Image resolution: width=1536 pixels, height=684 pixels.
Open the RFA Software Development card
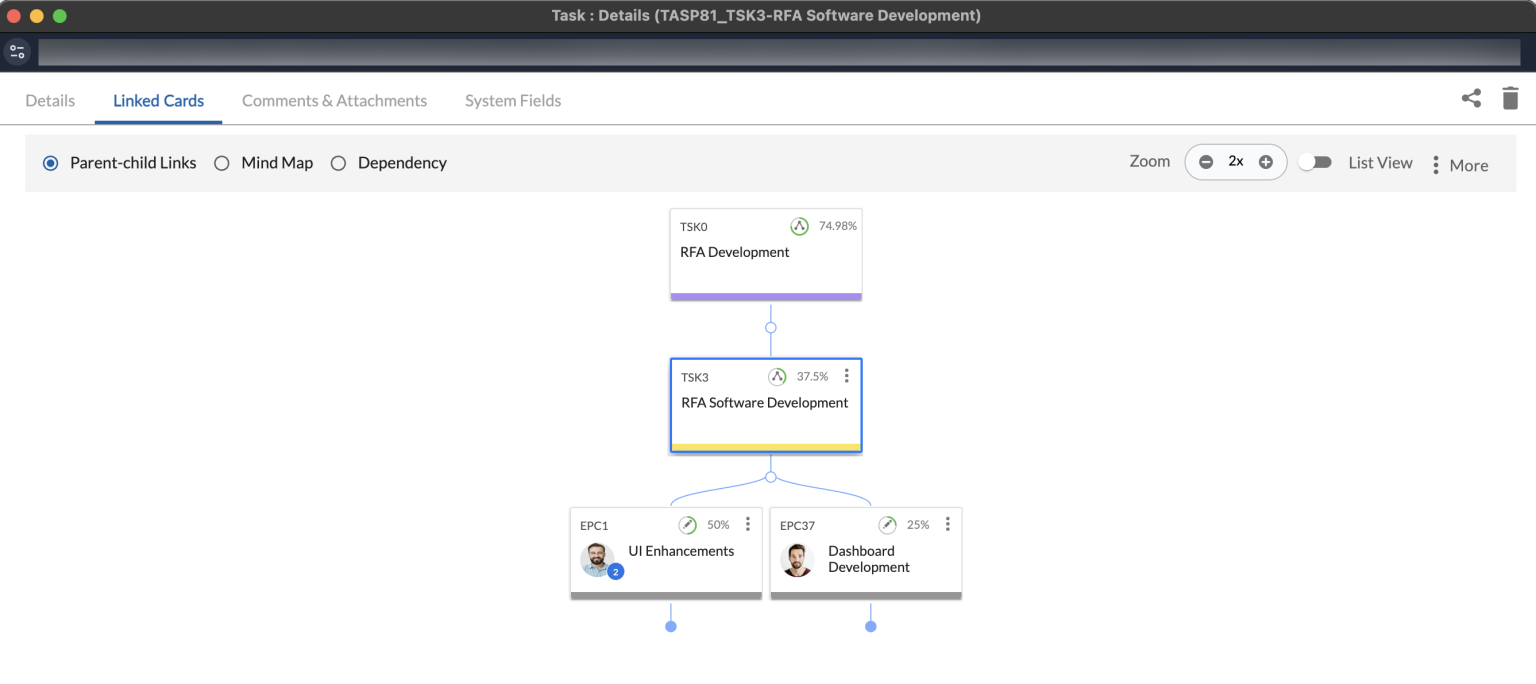[766, 404]
